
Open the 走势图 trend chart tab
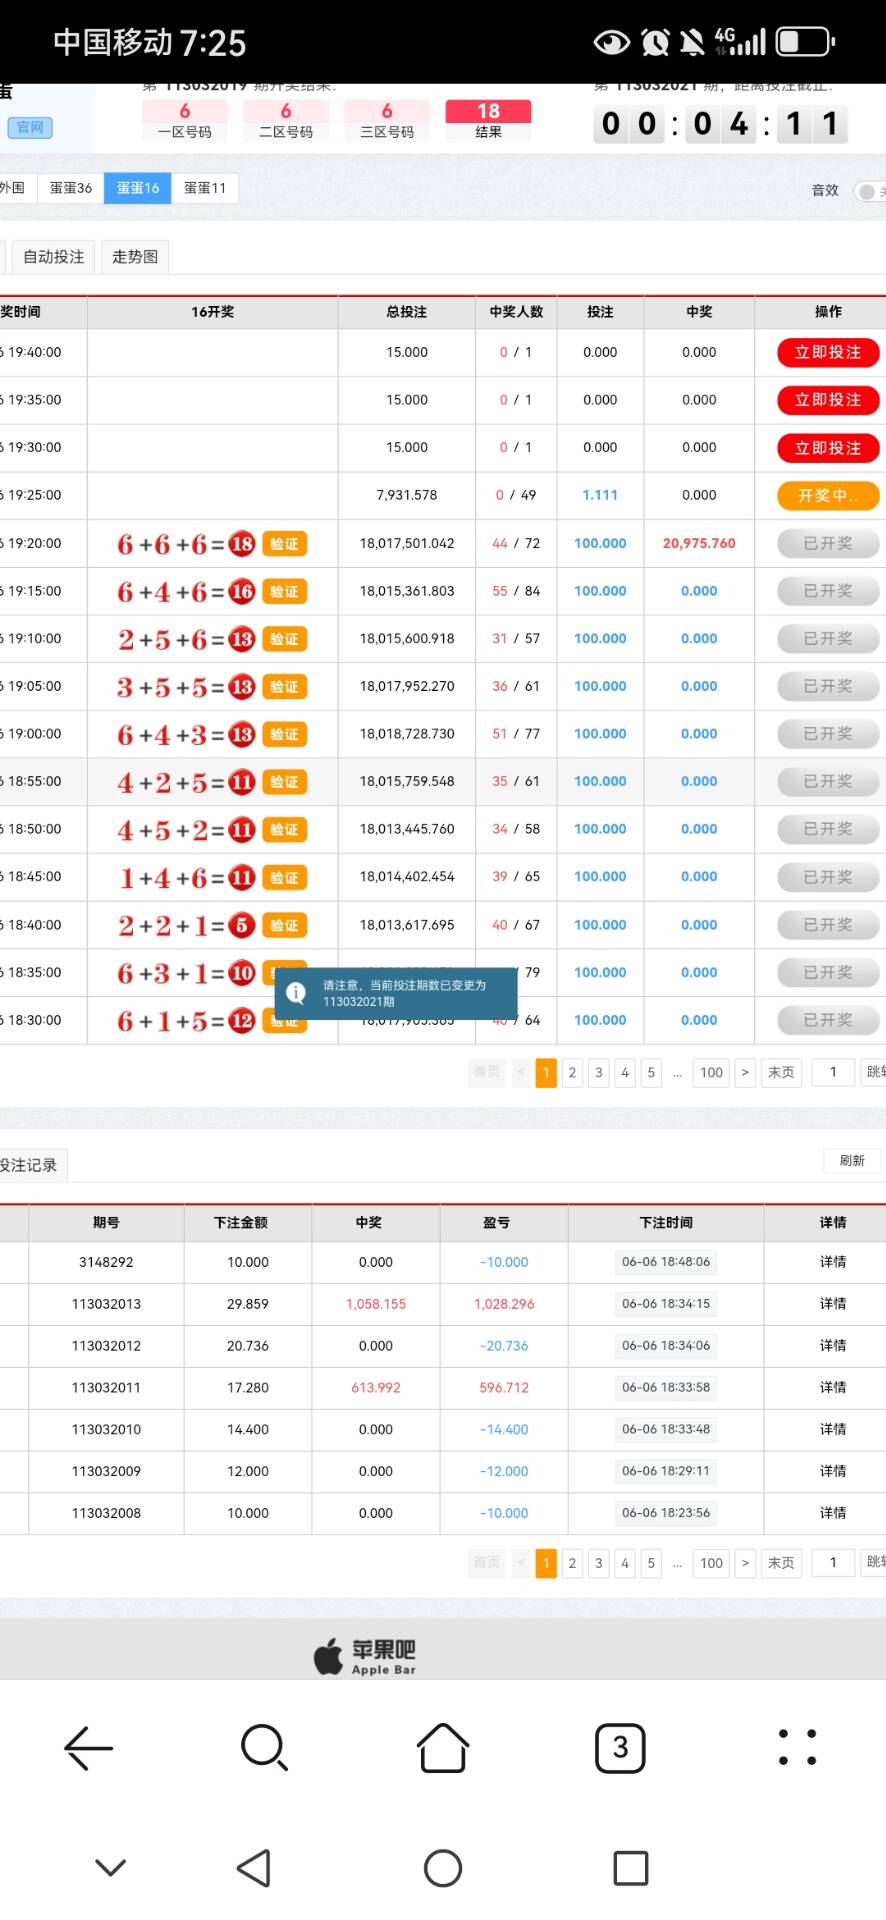click(135, 257)
